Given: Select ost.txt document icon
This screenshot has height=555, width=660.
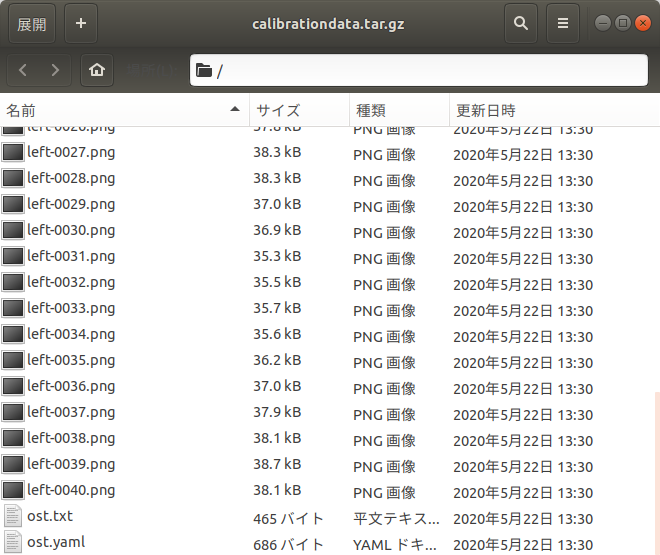Looking at the screenshot, I should [13, 516].
